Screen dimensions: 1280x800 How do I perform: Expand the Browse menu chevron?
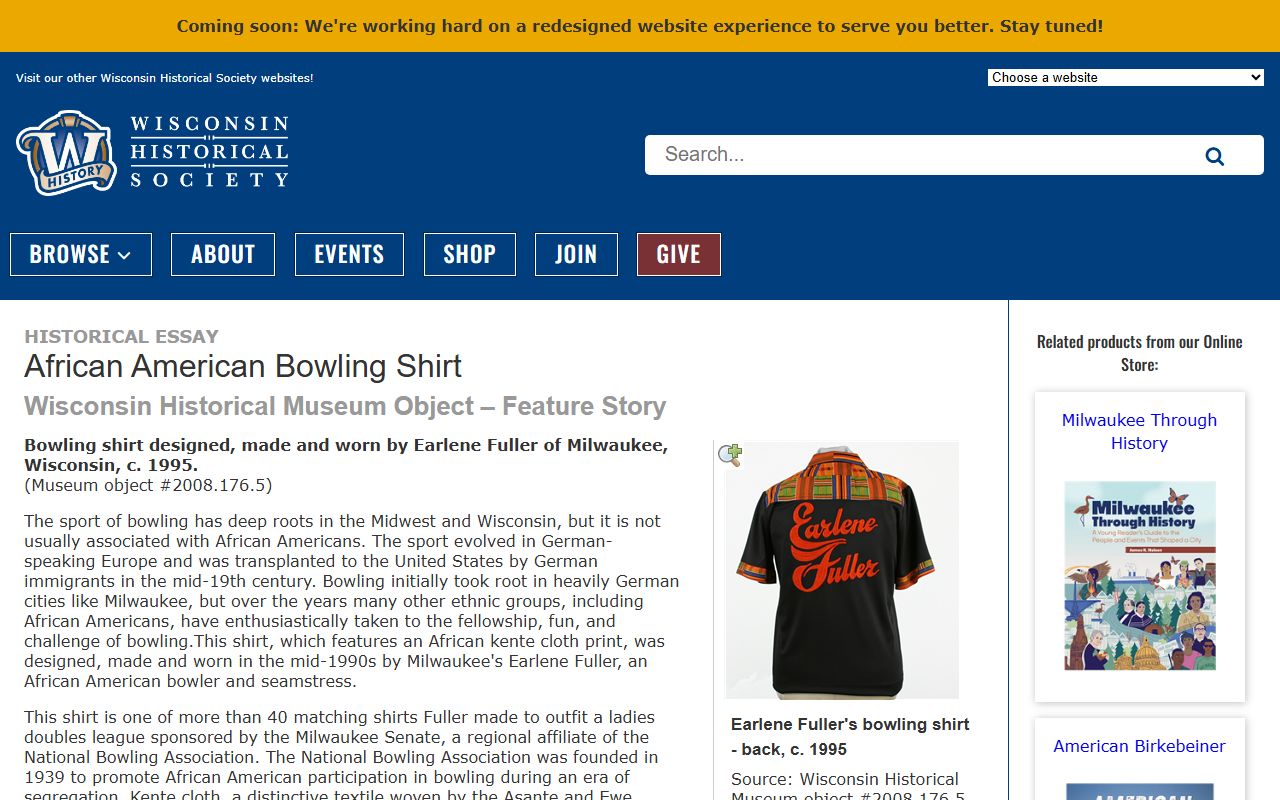tap(124, 255)
